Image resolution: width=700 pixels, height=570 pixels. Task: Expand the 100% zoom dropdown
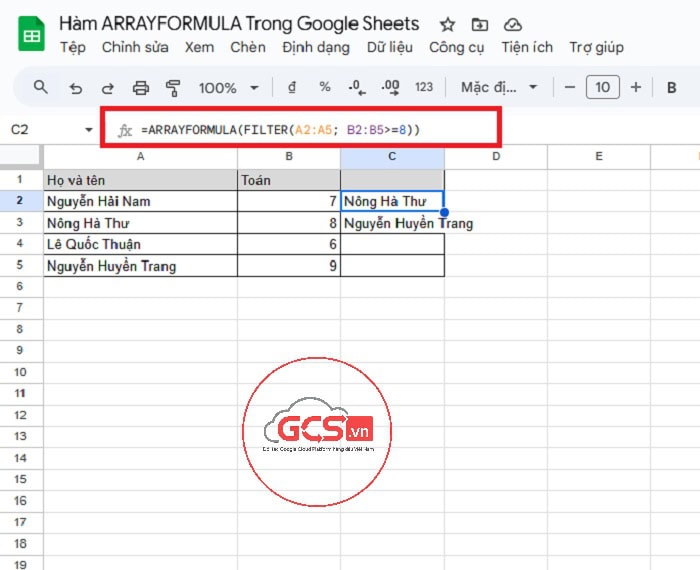coord(229,88)
